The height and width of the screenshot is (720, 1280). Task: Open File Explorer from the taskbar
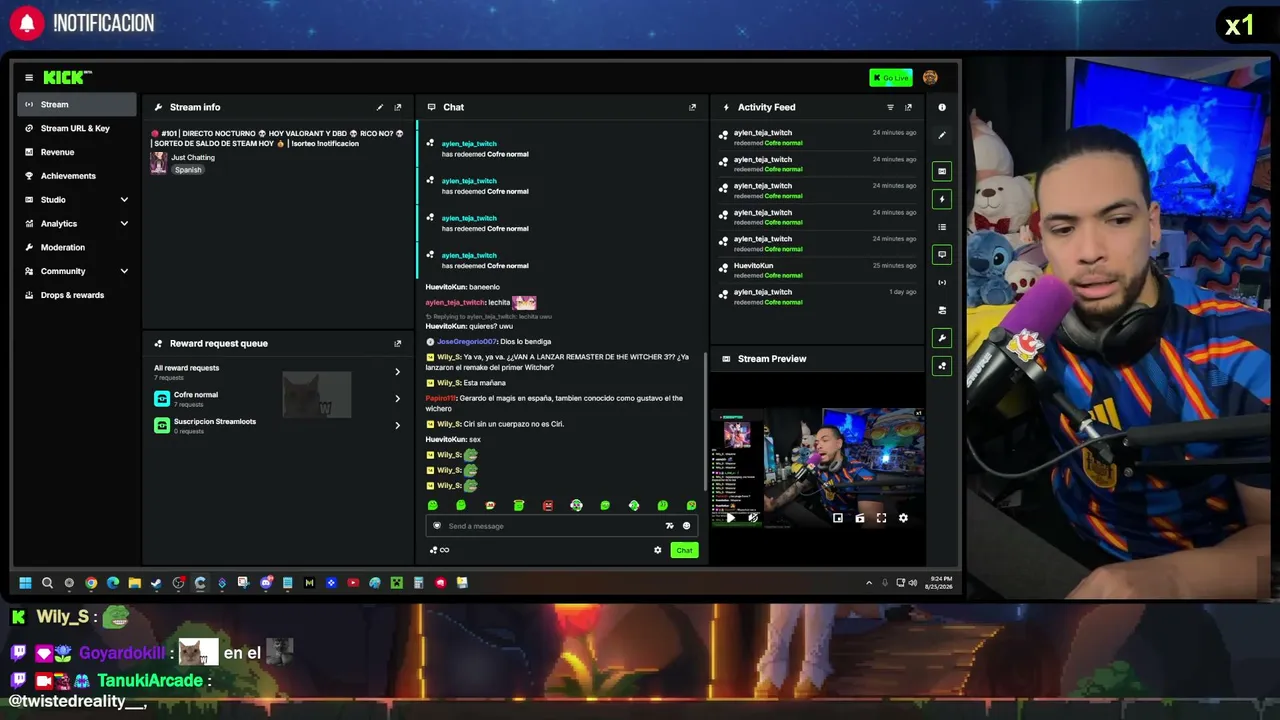click(x=134, y=583)
